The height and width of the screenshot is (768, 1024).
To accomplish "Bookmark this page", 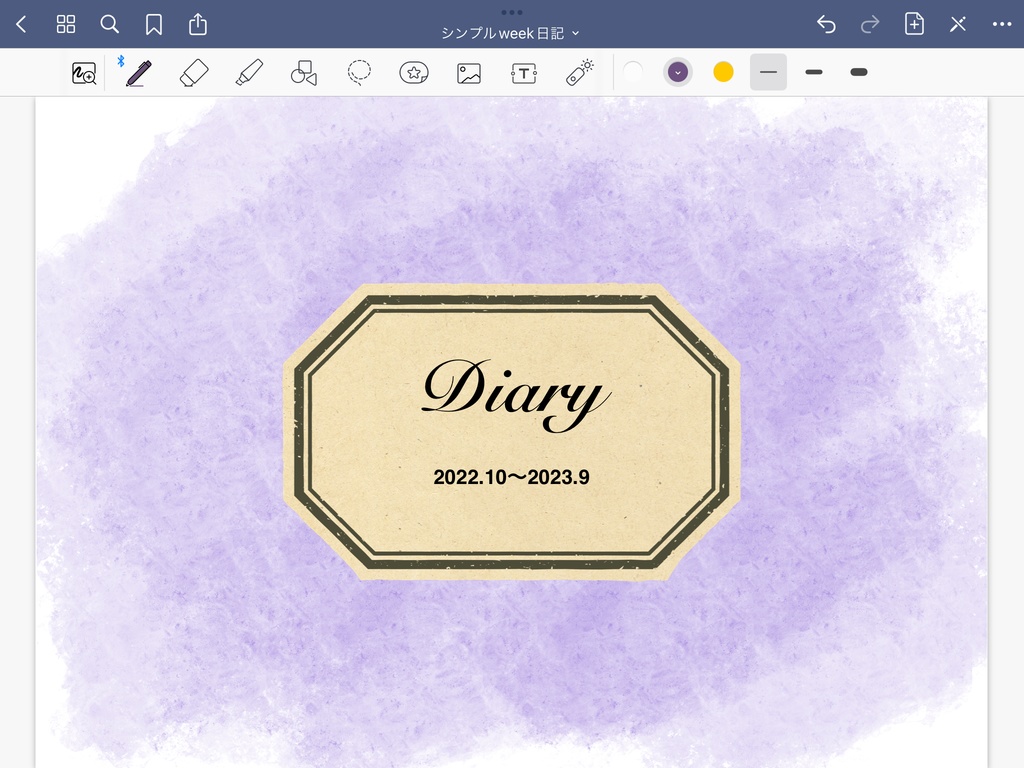I will tap(153, 25).
